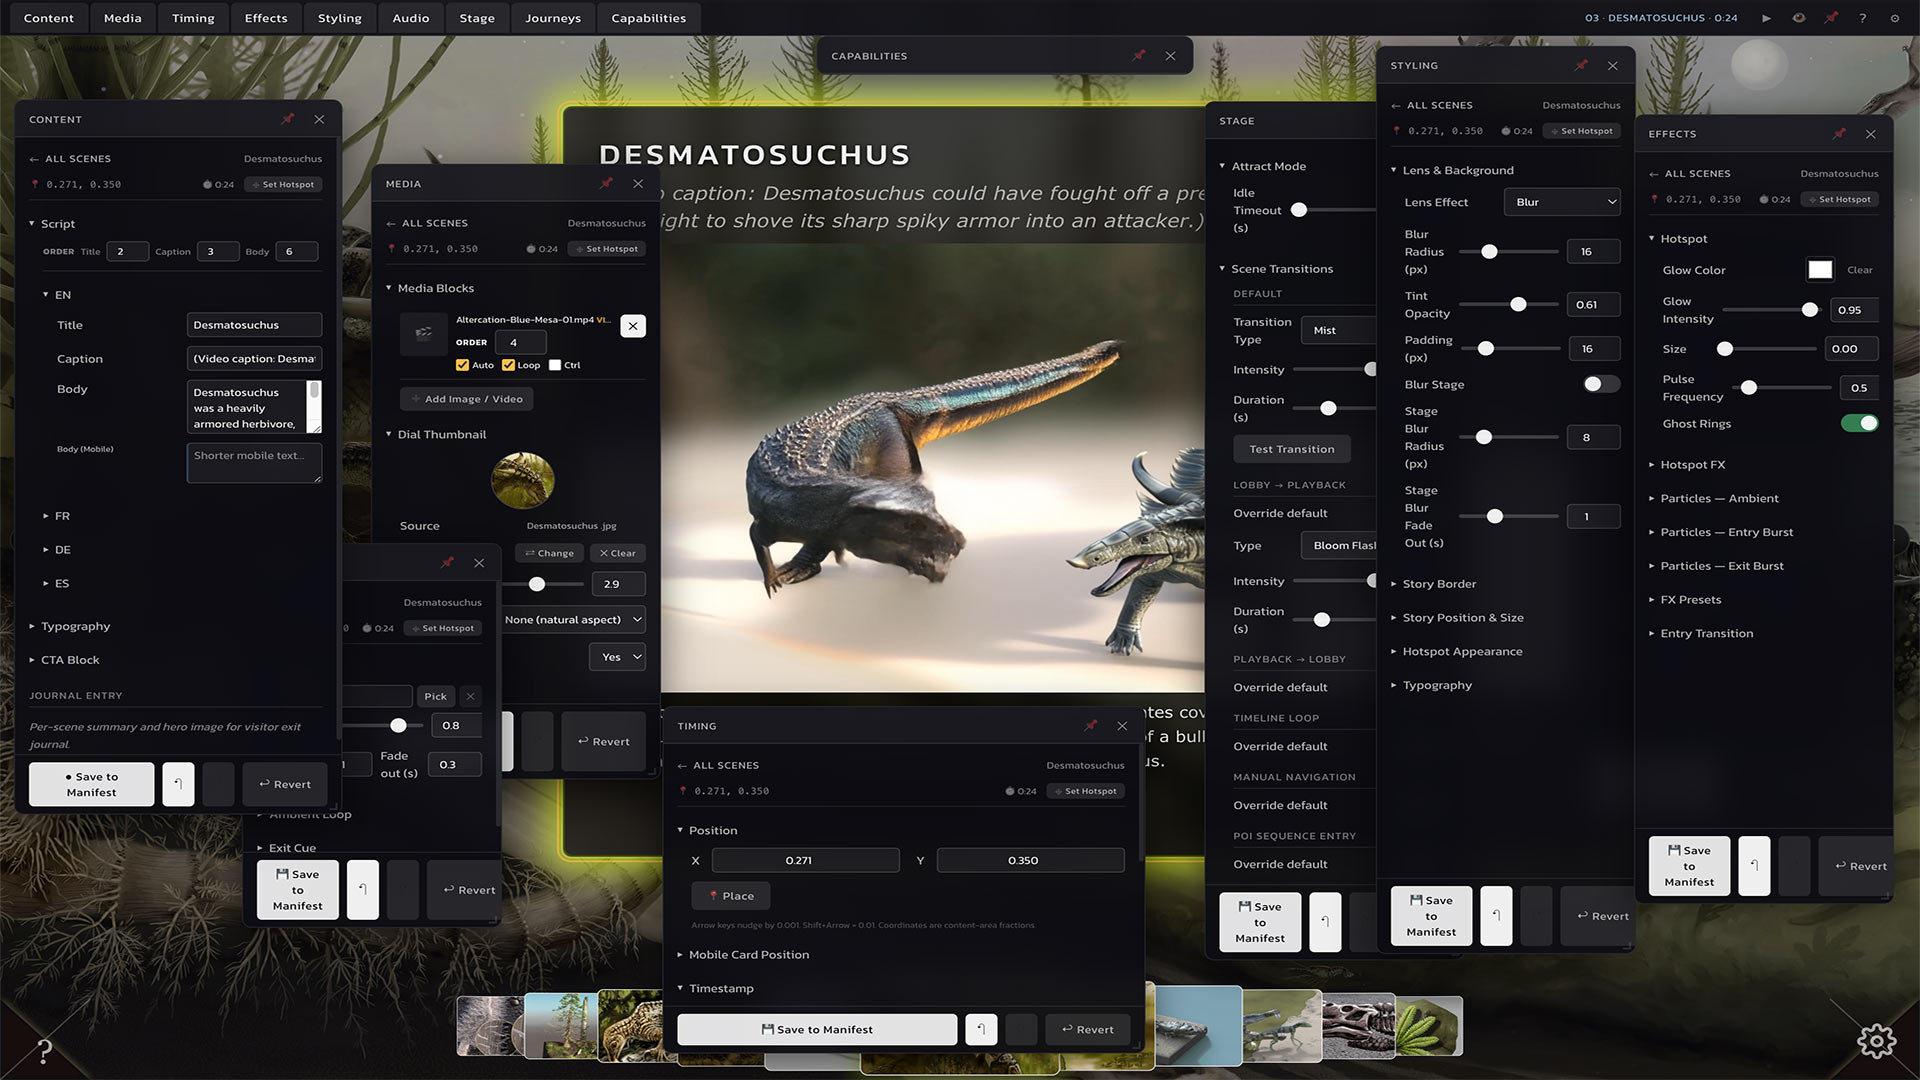Screen dimensions: 1920x1080
Task: Click undo icon in Effects panel footer
Action: point(1754,865)
